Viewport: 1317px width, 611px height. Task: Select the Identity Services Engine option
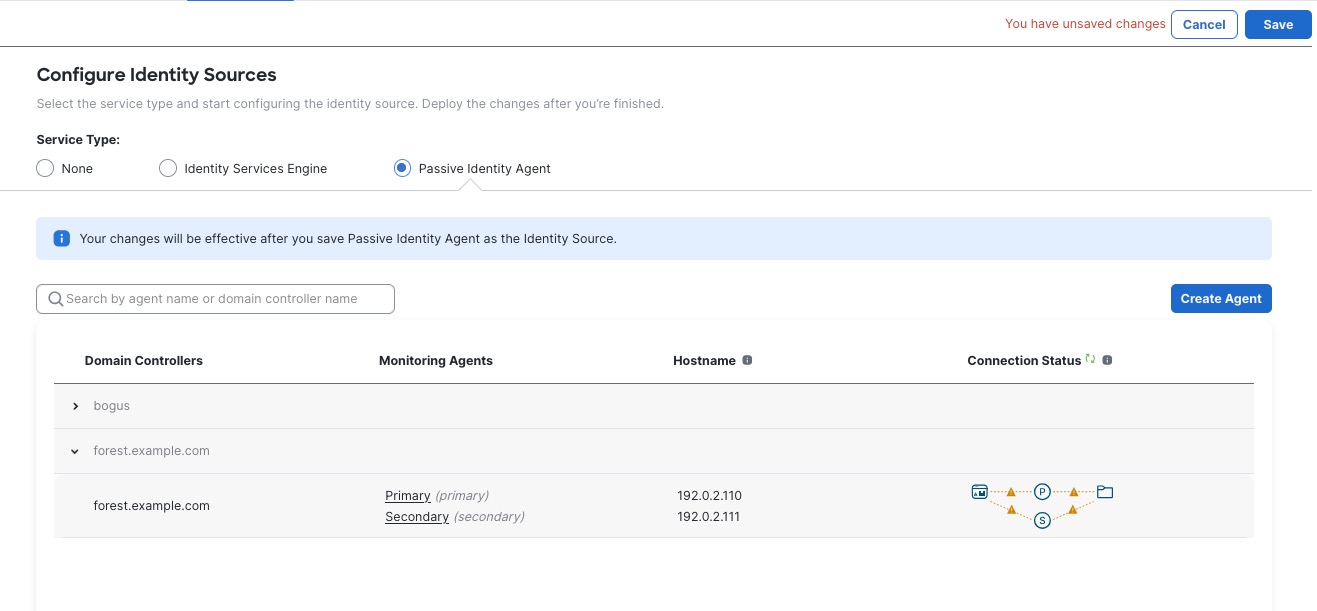click(x=168, y=168)
